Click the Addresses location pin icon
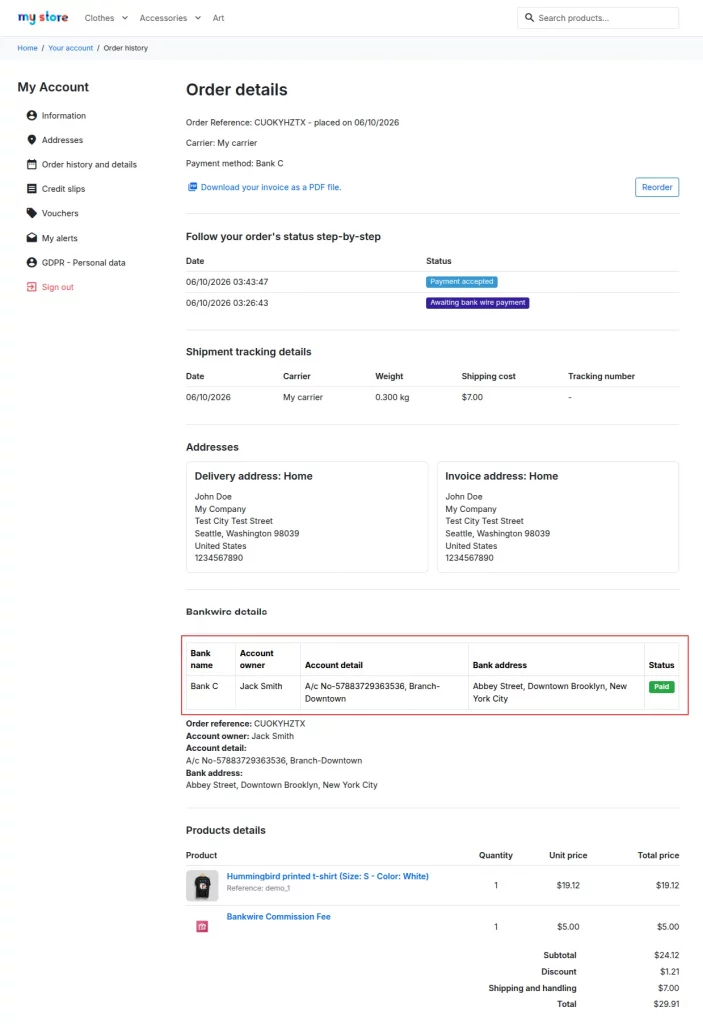703x1024 pixels. tap(31, 140)
